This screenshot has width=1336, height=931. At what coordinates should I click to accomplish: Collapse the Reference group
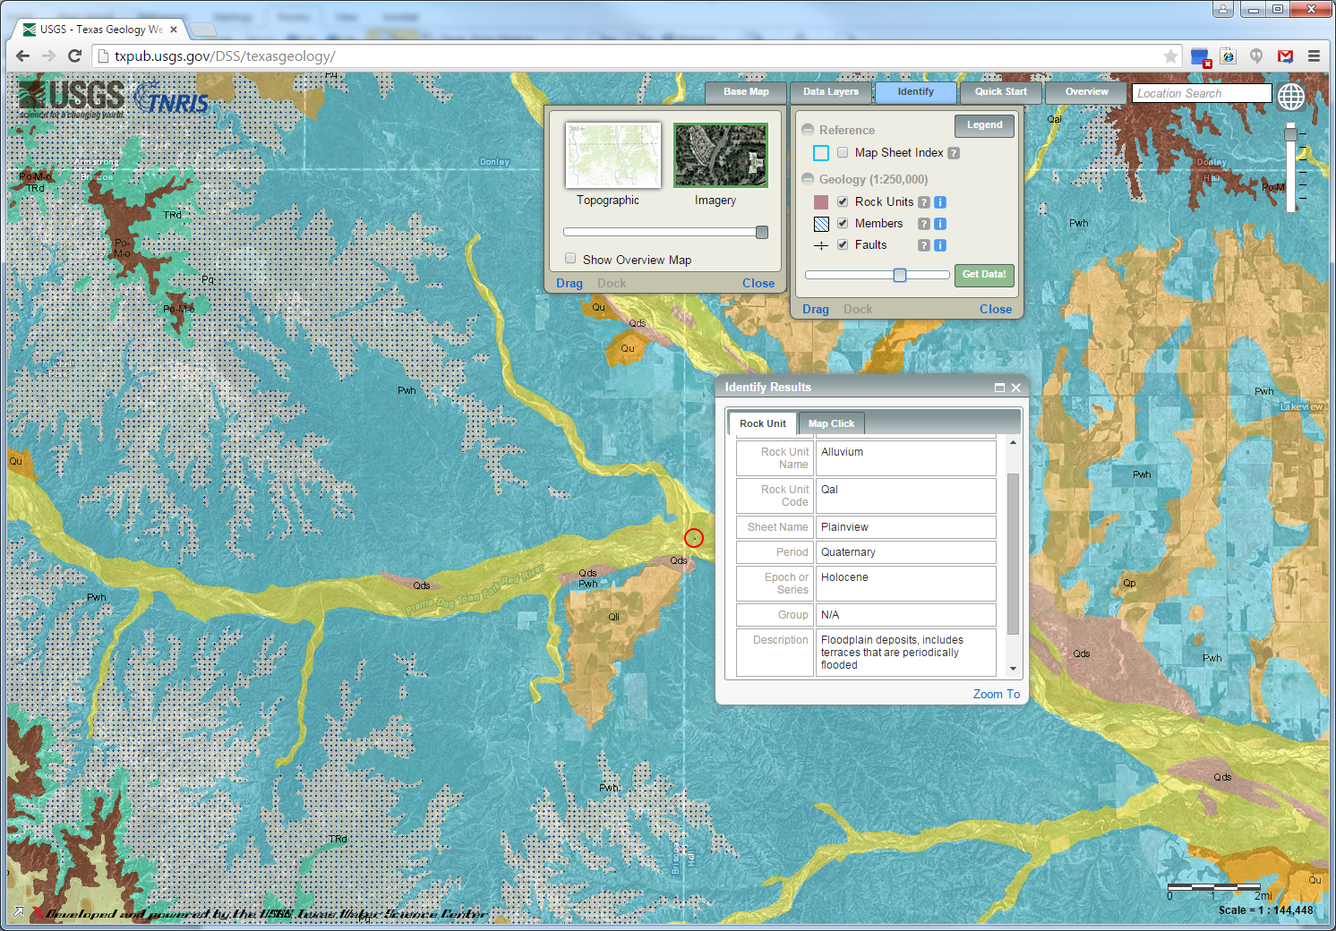pos(808,130)
